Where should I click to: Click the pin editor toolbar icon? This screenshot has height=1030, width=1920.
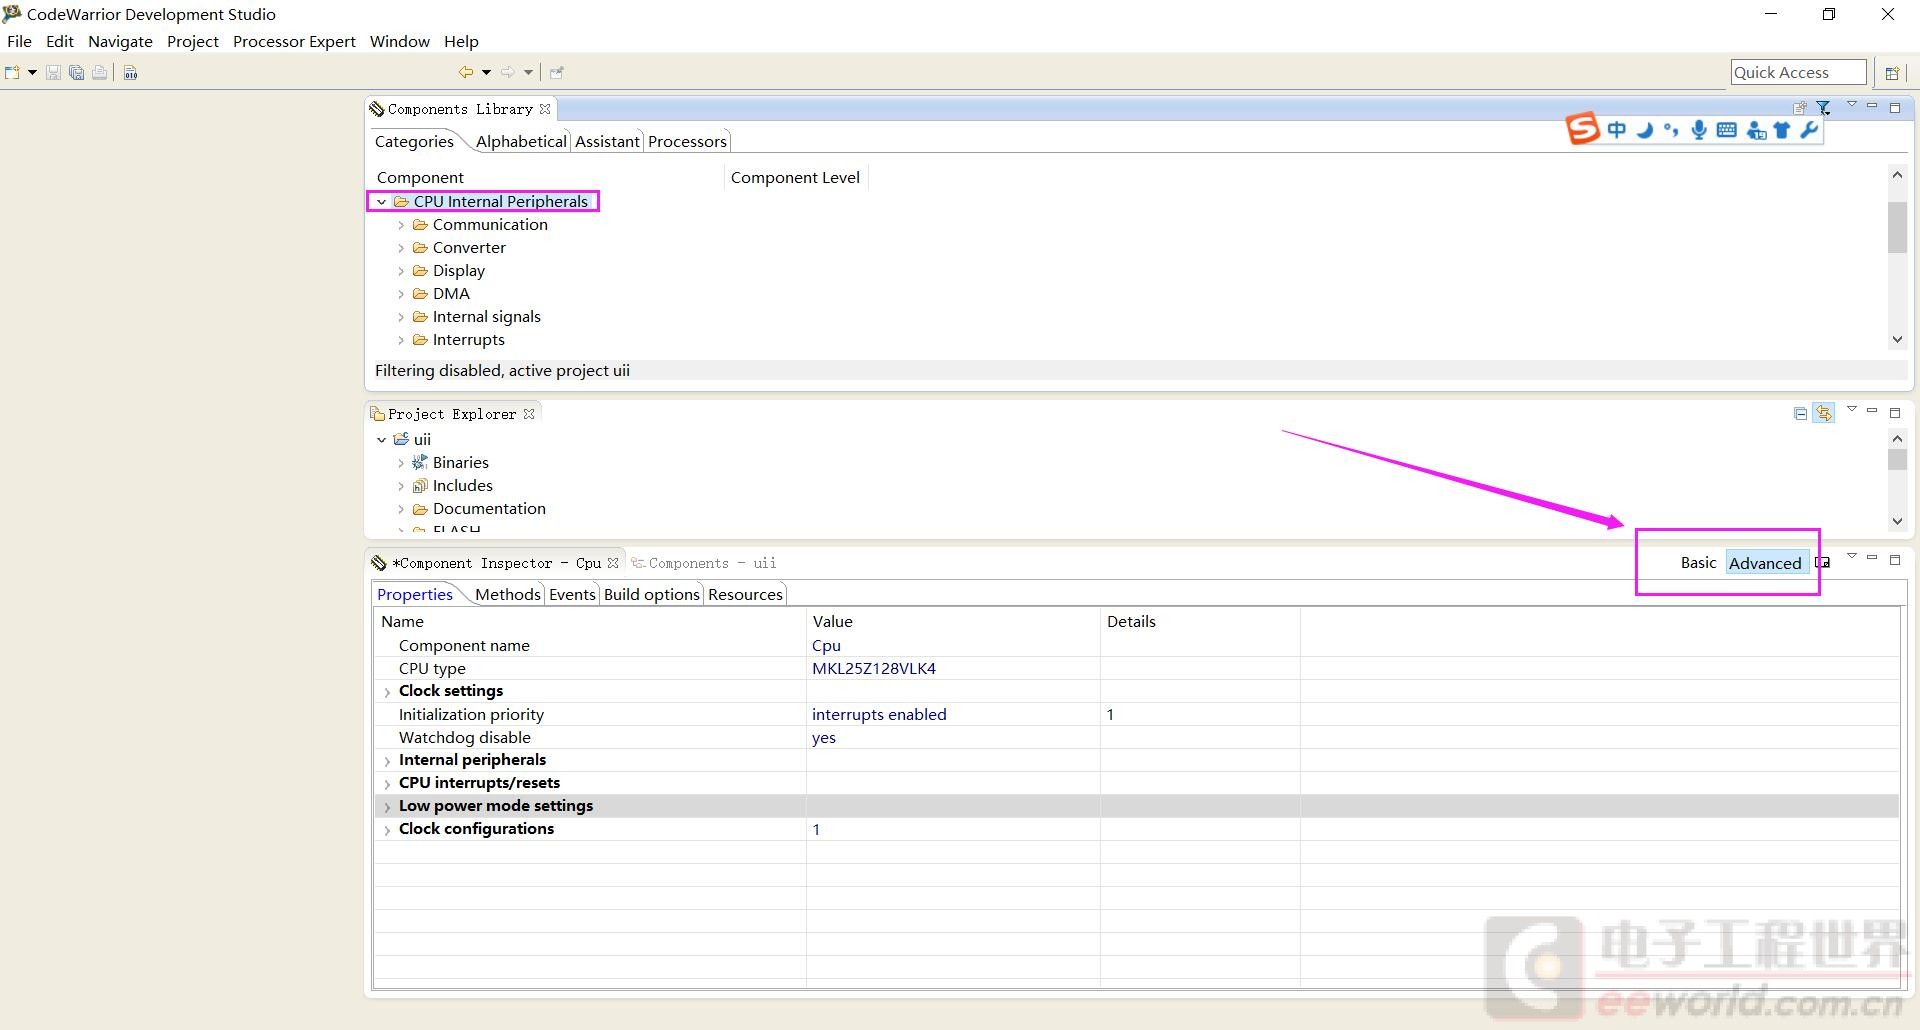(x=557, y=72)
